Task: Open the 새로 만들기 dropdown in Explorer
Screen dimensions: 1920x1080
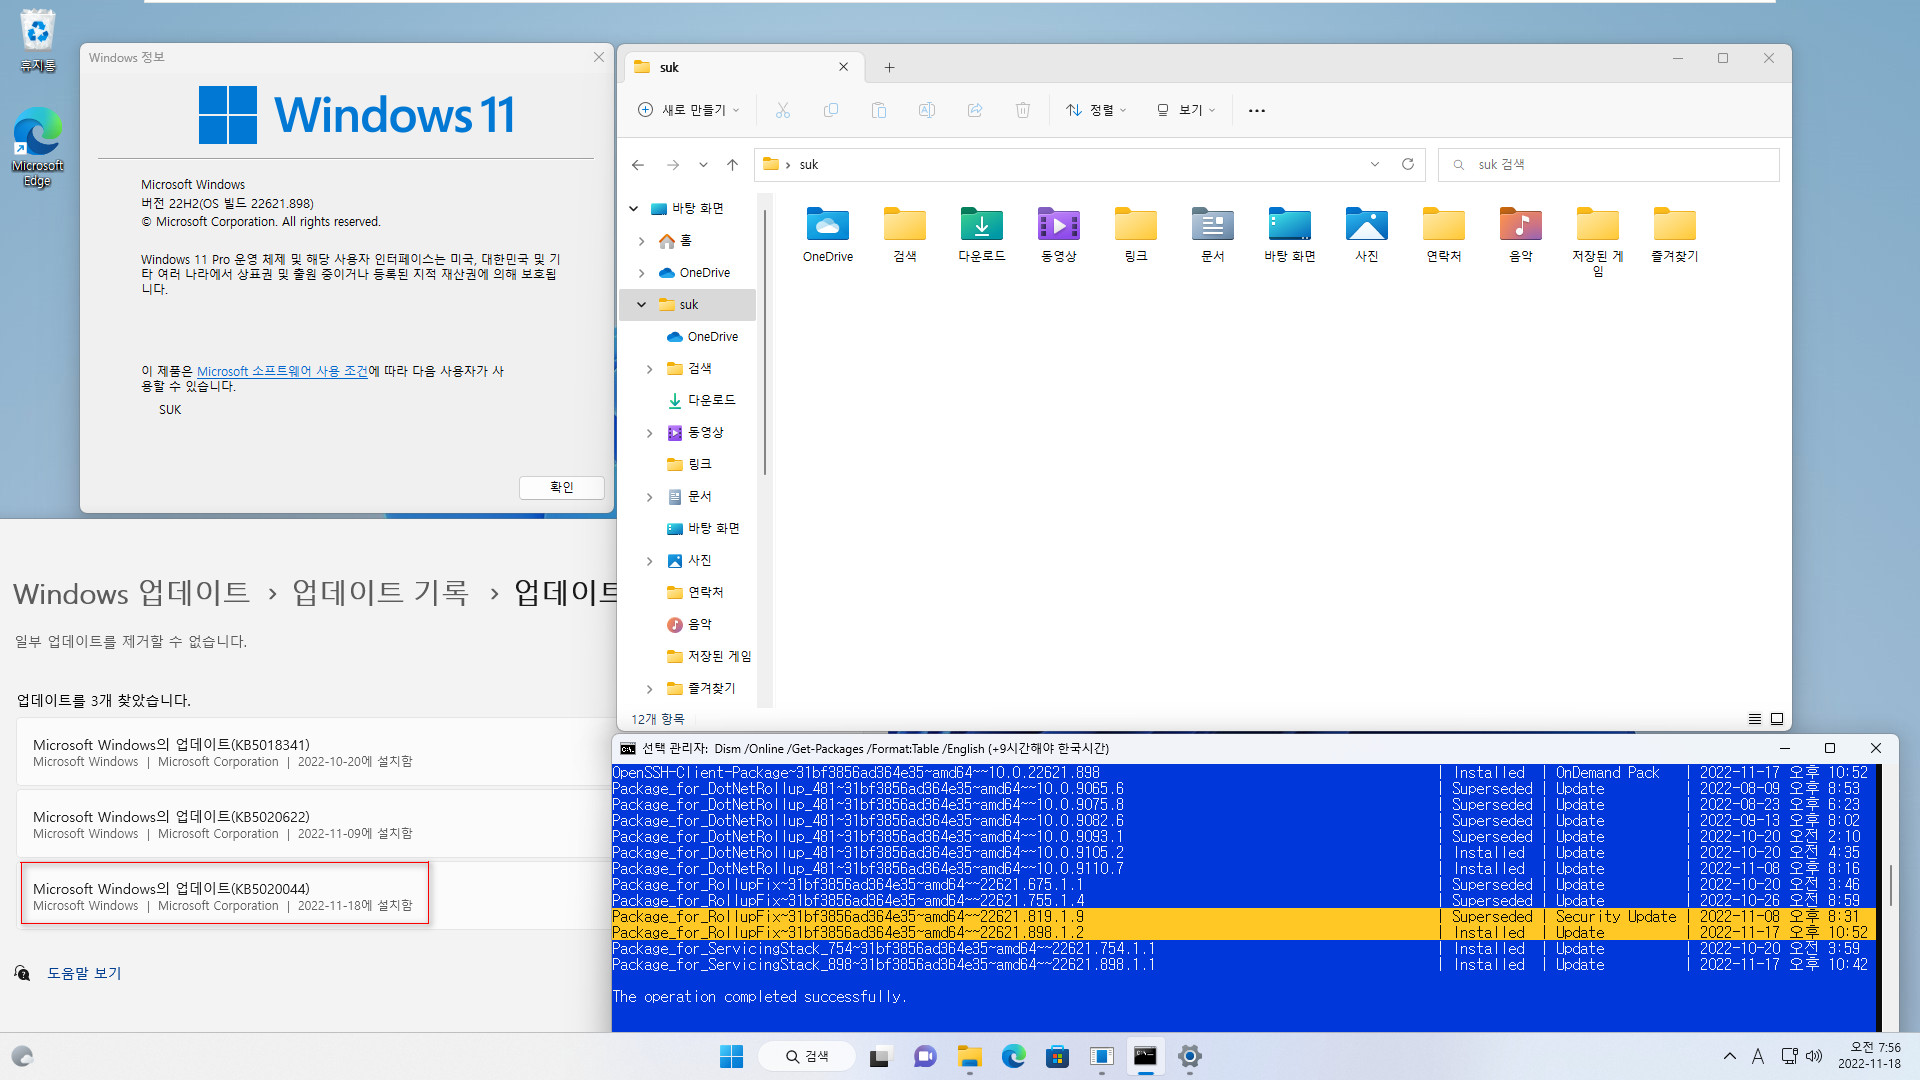Action: pyautogui.click(x=689, y=110)
